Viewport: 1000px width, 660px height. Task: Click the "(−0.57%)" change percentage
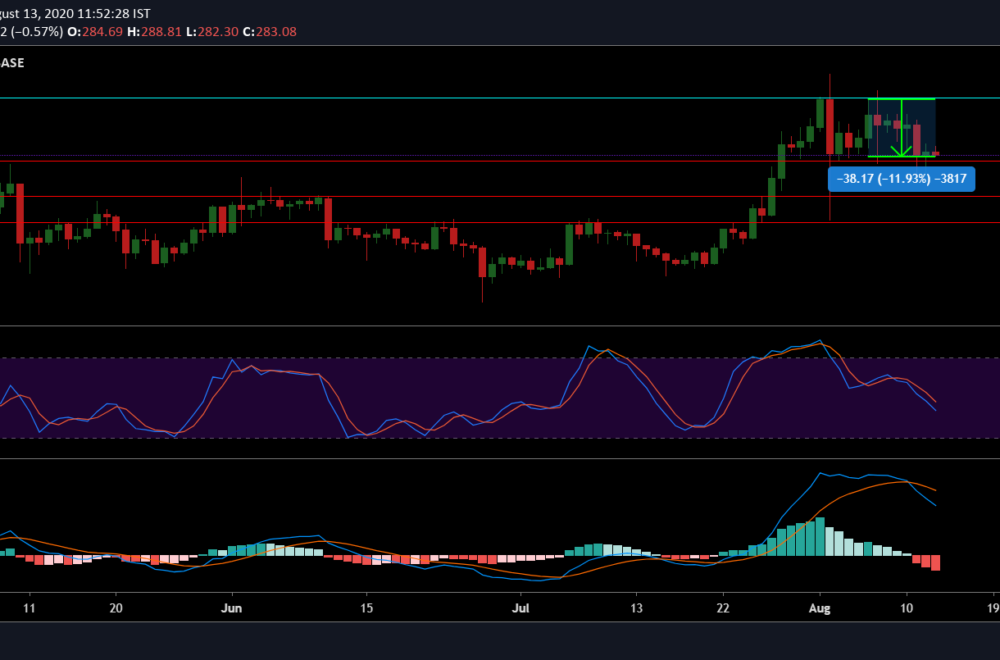point(38,32)
